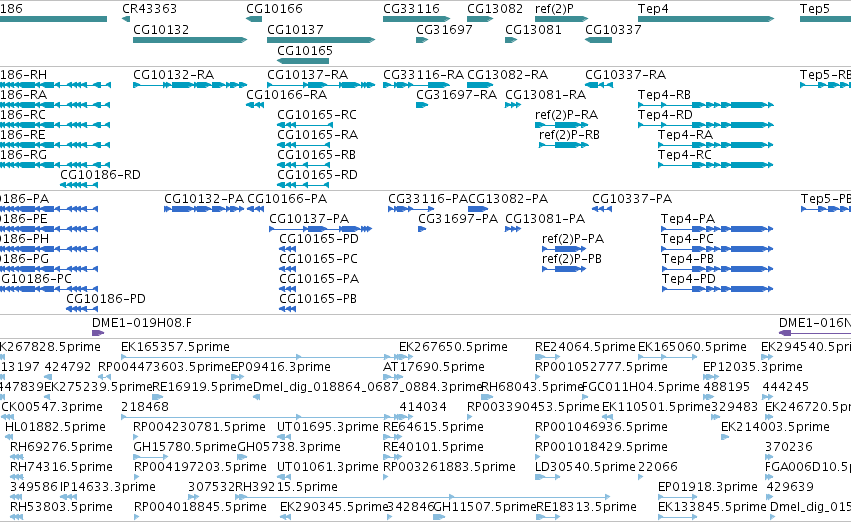Click the CG10337-RA transcript
This screenshot has width=851, height=522.
tap(599, 85)
